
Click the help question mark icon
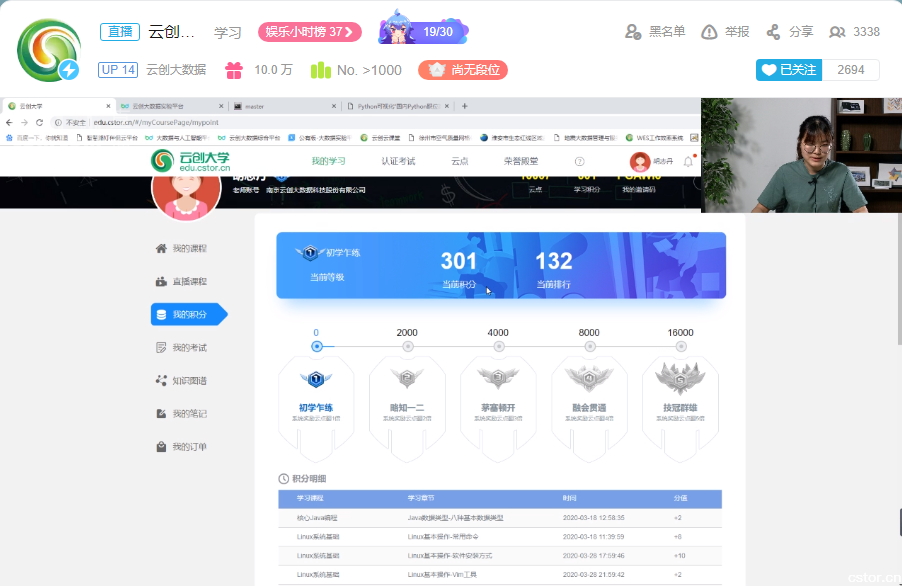click(x=580, y=162)
